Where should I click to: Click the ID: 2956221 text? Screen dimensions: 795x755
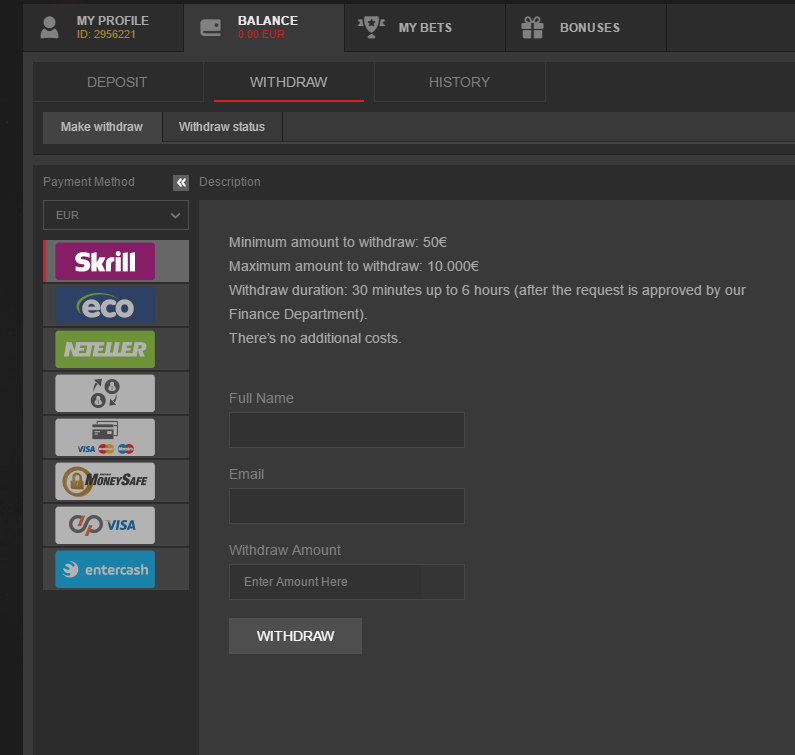106,34
